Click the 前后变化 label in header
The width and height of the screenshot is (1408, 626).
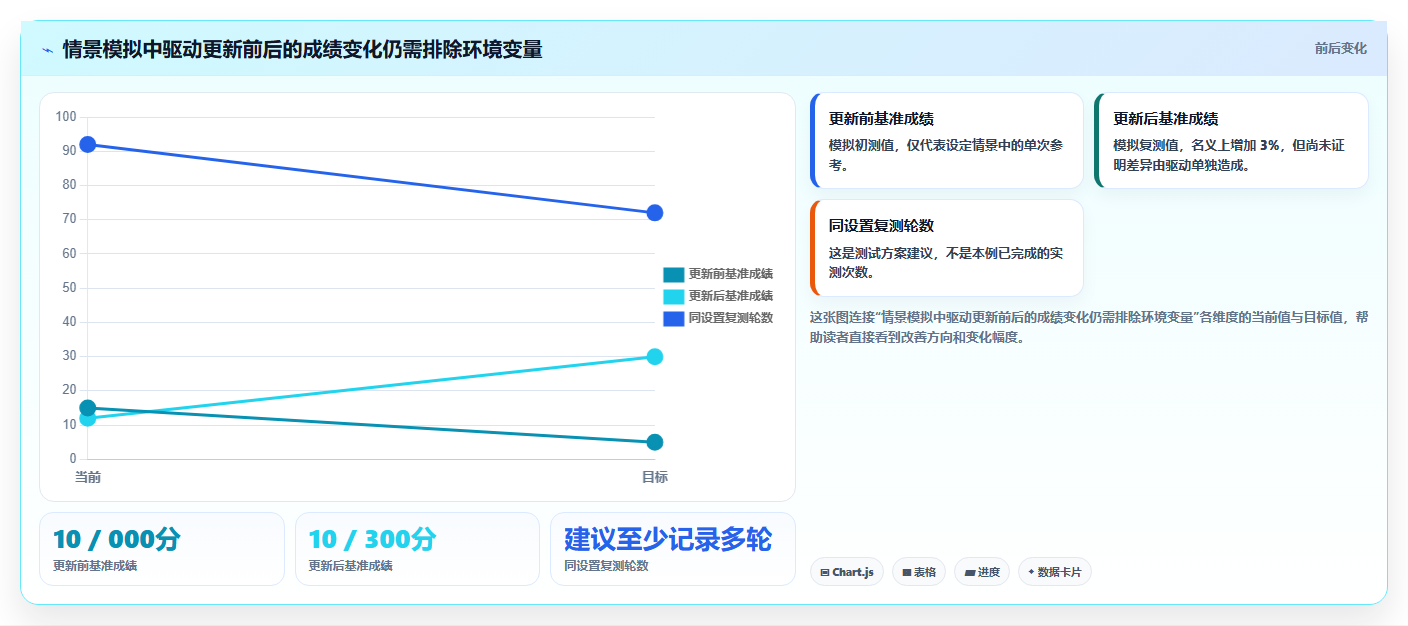point(1340,49)
